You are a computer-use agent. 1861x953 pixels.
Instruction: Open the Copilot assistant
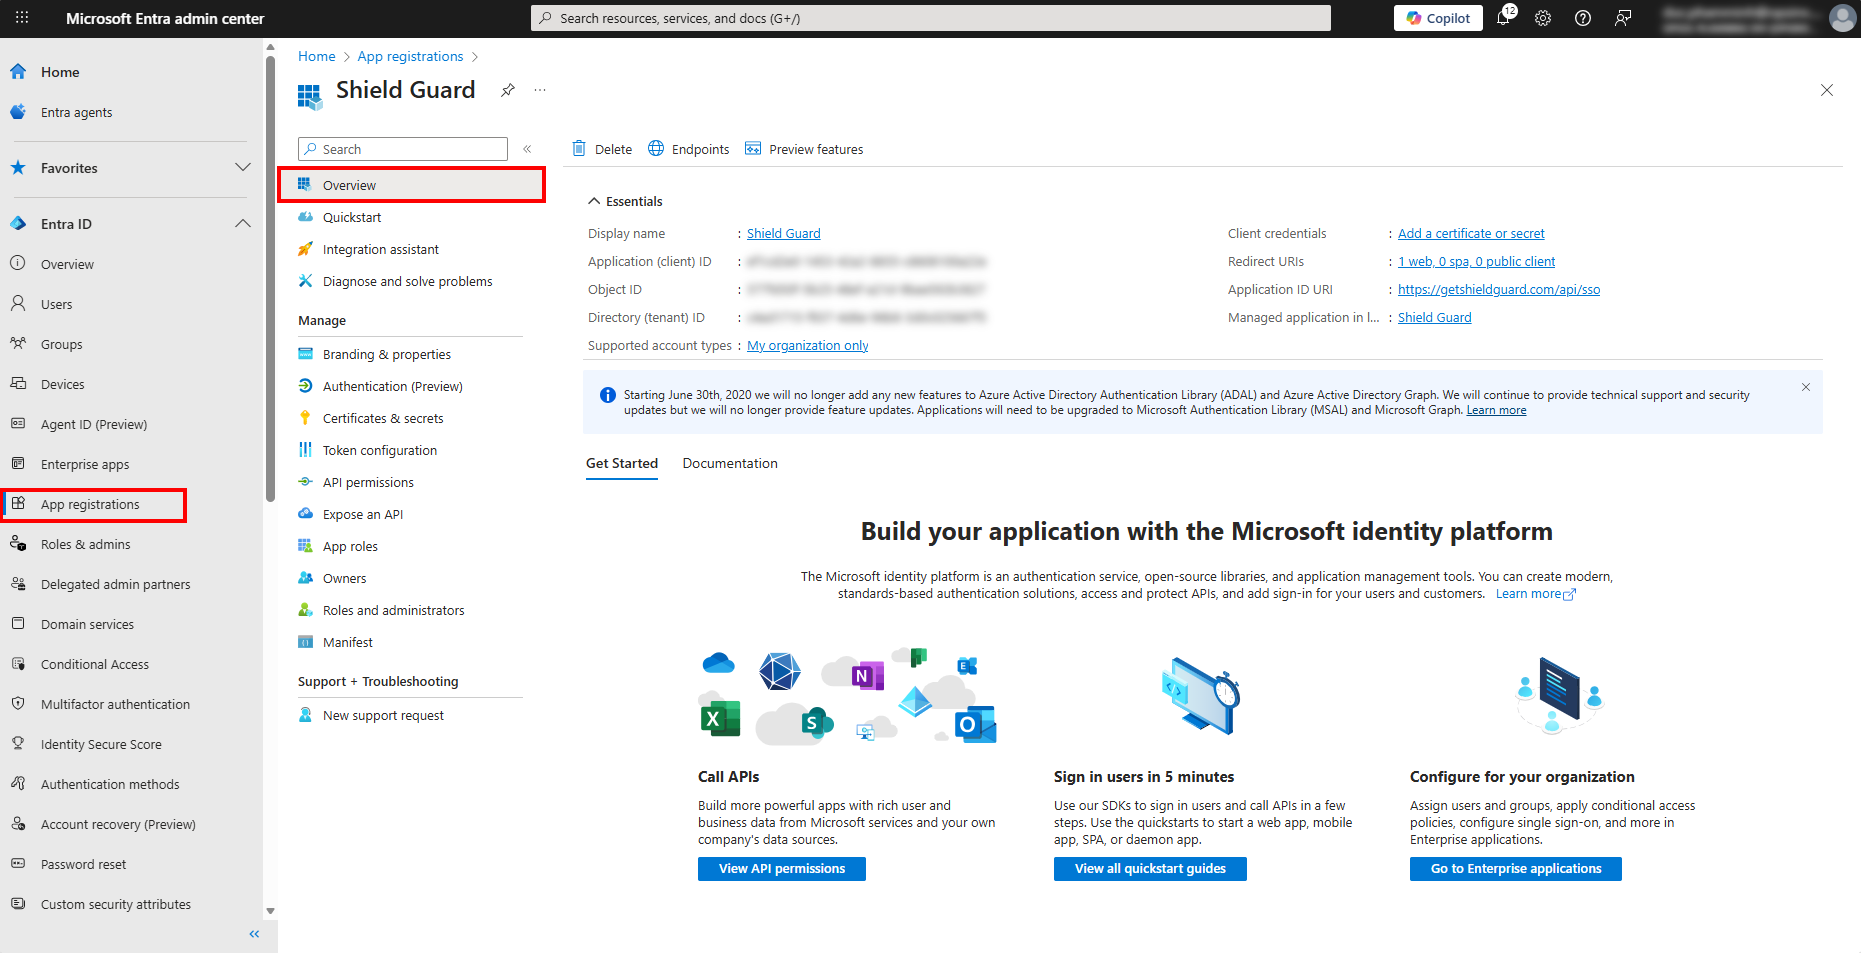tap(1438, 18)
